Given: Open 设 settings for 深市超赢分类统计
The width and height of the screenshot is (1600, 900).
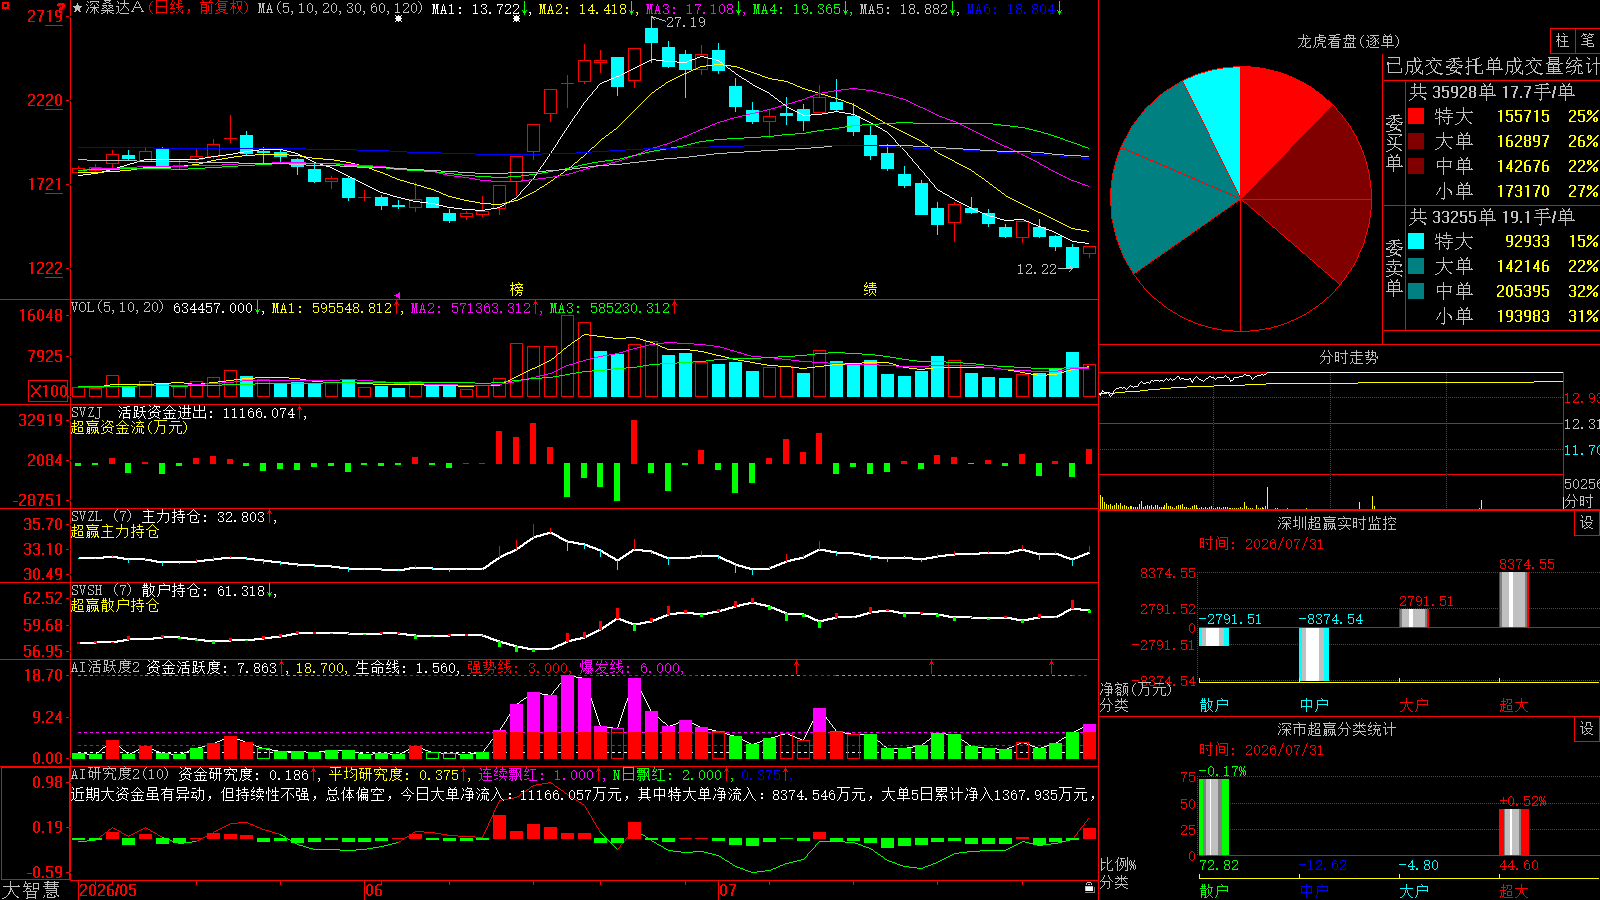Looking at the screenshot, I should coord(1587,729).
